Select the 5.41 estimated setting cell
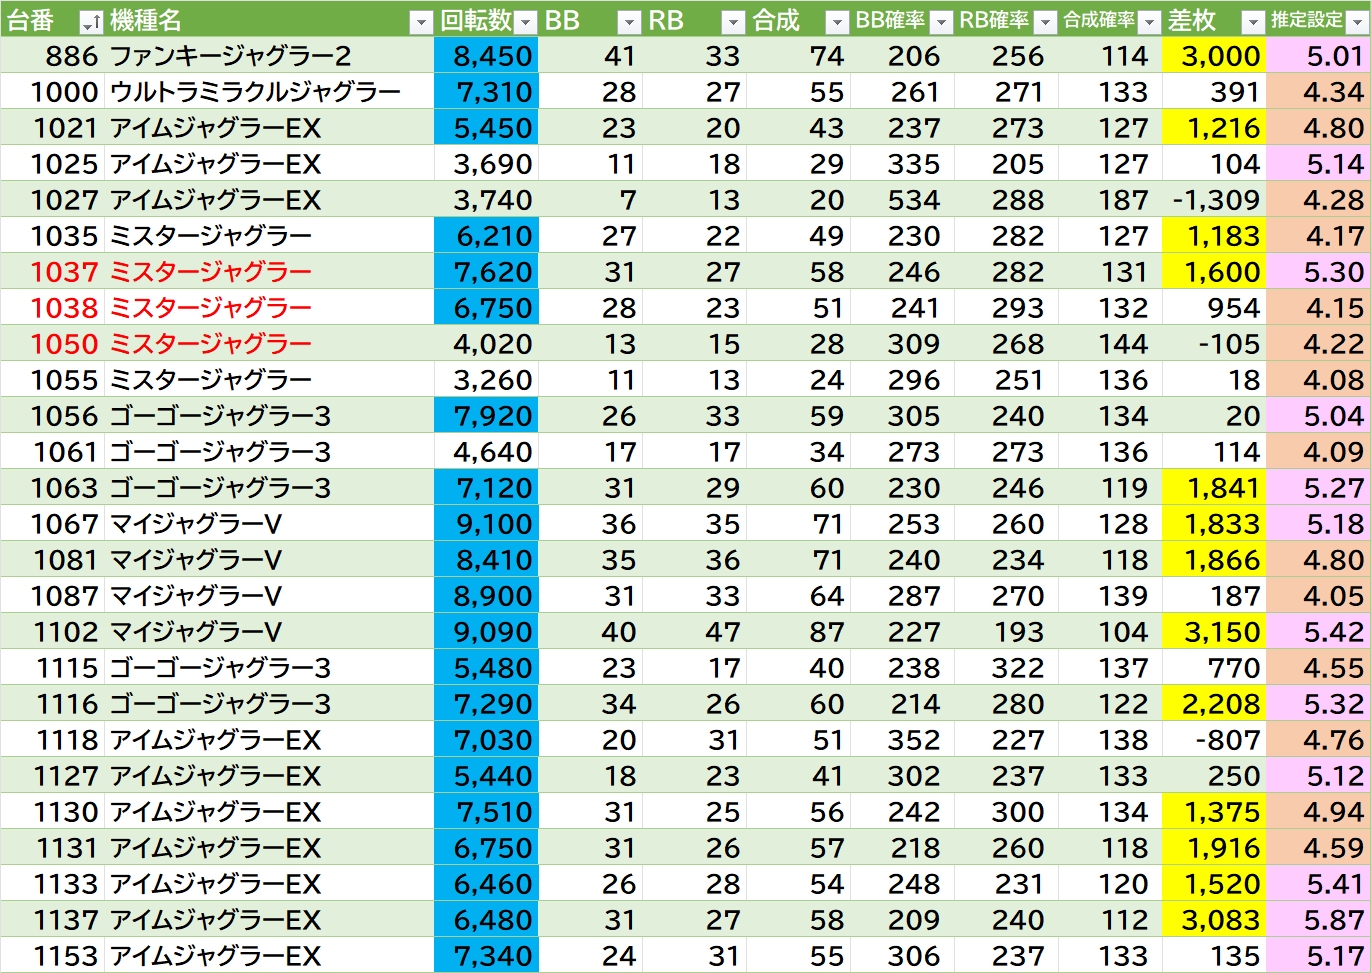Screen dimensions: 1371x973 1317,884
